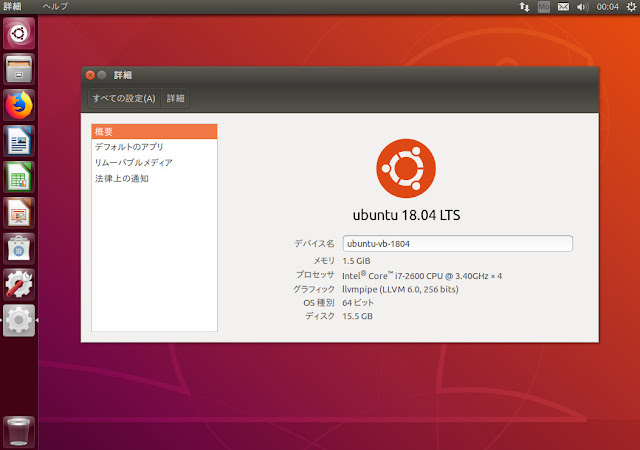
Task: Open the session power gear menu
Action: 631,7
